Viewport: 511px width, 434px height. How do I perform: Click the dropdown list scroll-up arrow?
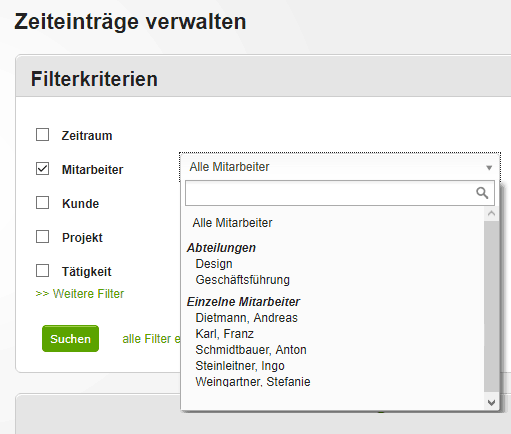pyautogui.click(x=491, y=214)
